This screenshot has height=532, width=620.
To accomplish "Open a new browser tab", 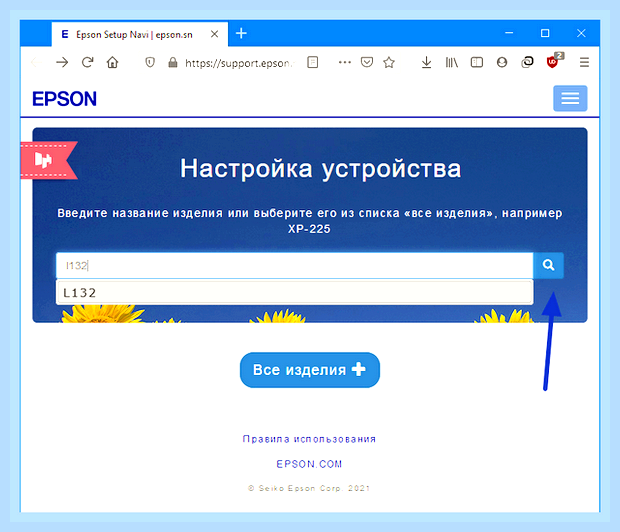I will (241, 33).
